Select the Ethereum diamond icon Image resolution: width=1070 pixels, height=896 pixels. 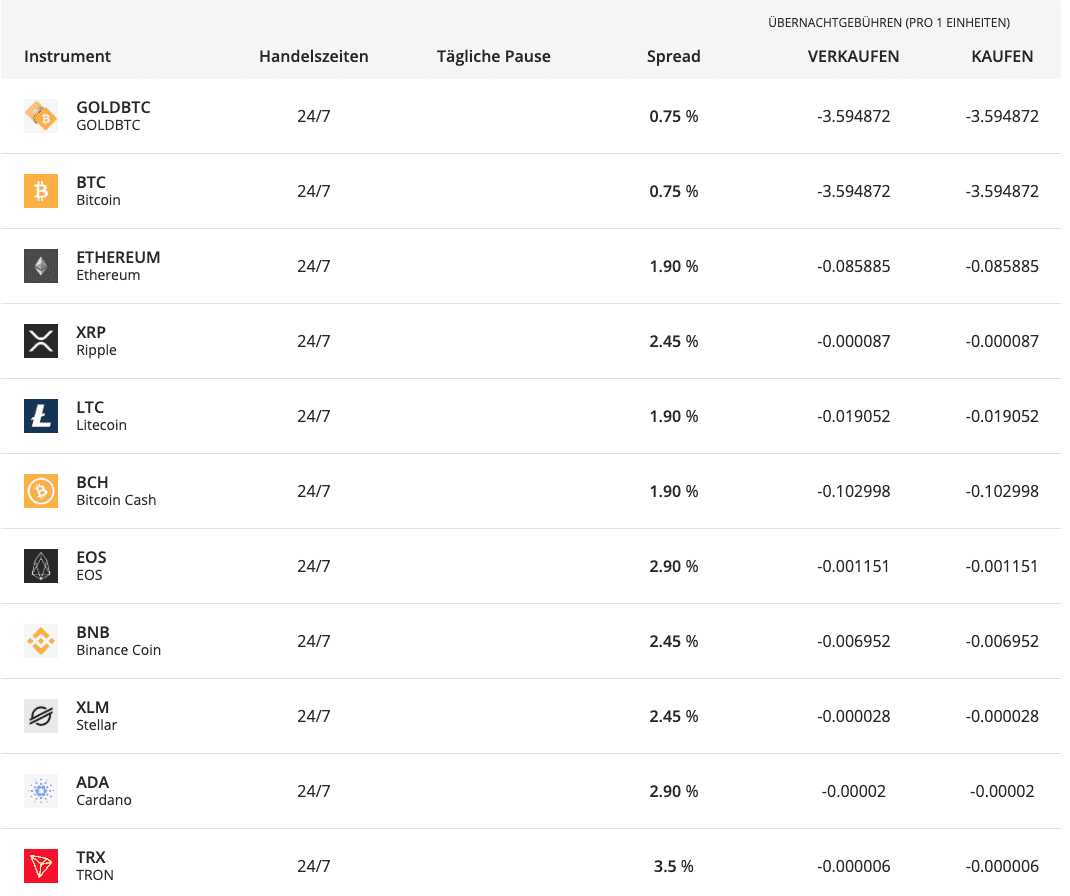(x=41, y=266)
